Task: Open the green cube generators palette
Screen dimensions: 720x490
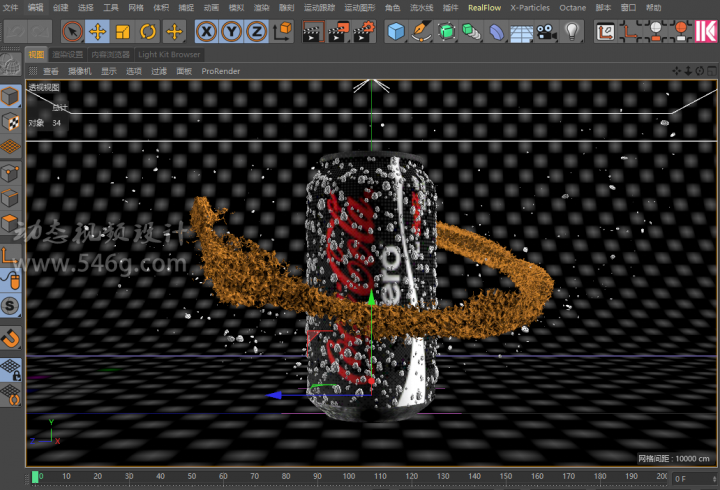Action: pyautogui.click(x=446, y=32)
